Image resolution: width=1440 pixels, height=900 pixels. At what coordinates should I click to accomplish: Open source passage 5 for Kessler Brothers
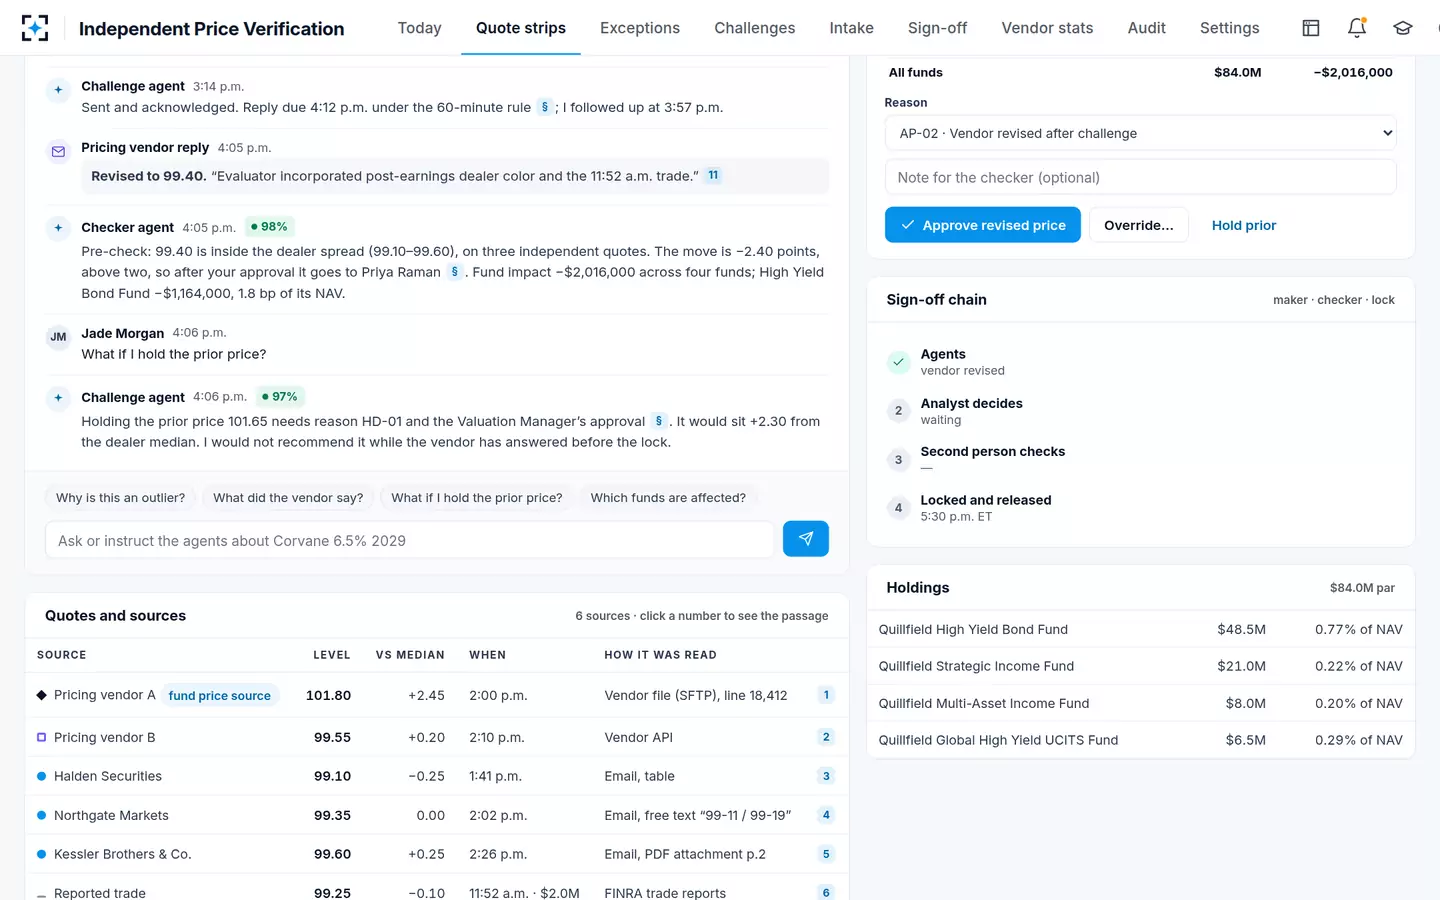click(826, 854)
